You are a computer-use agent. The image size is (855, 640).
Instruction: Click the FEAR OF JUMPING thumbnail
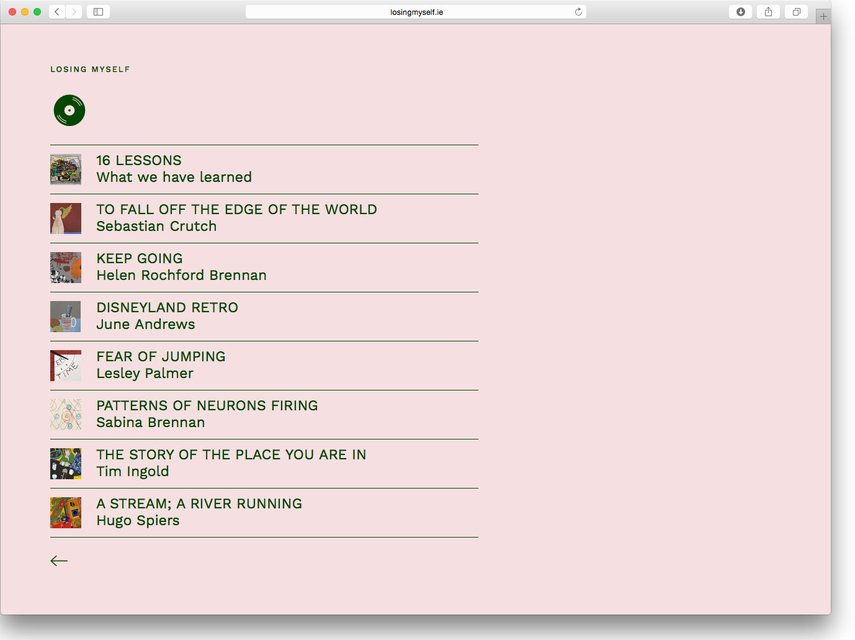click(x=66, y=366)
